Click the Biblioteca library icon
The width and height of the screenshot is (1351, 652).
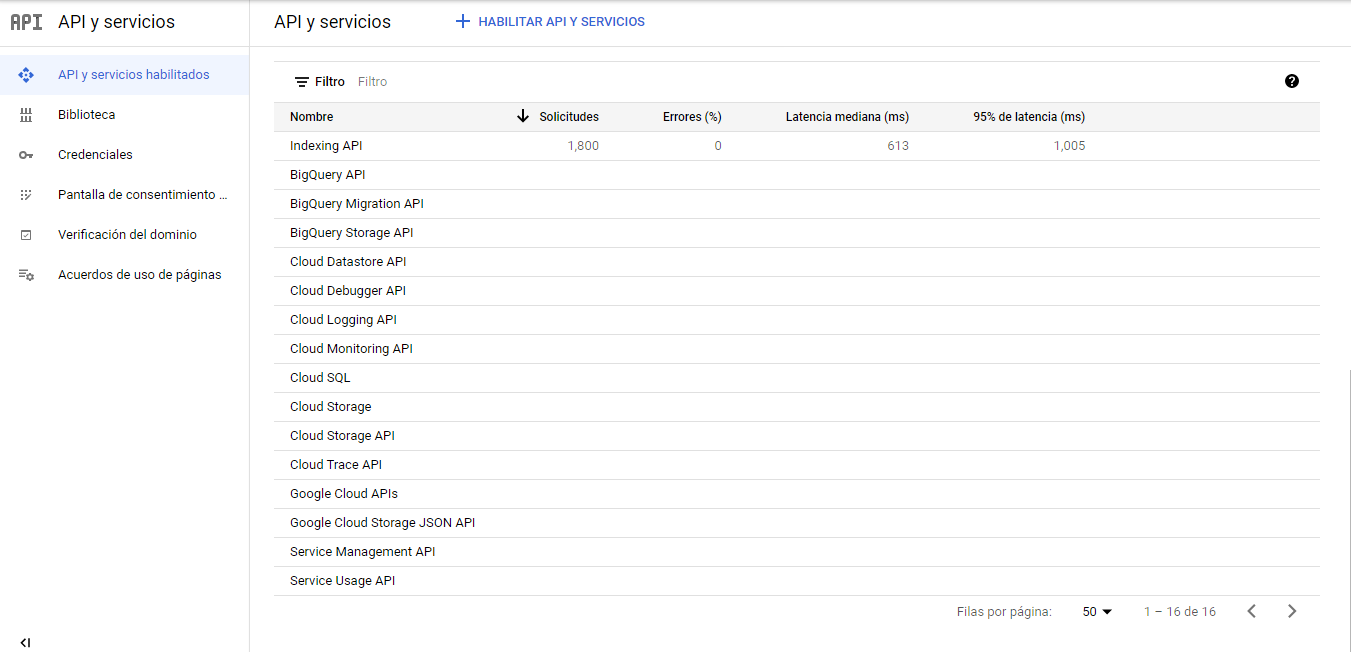[26, 115]
